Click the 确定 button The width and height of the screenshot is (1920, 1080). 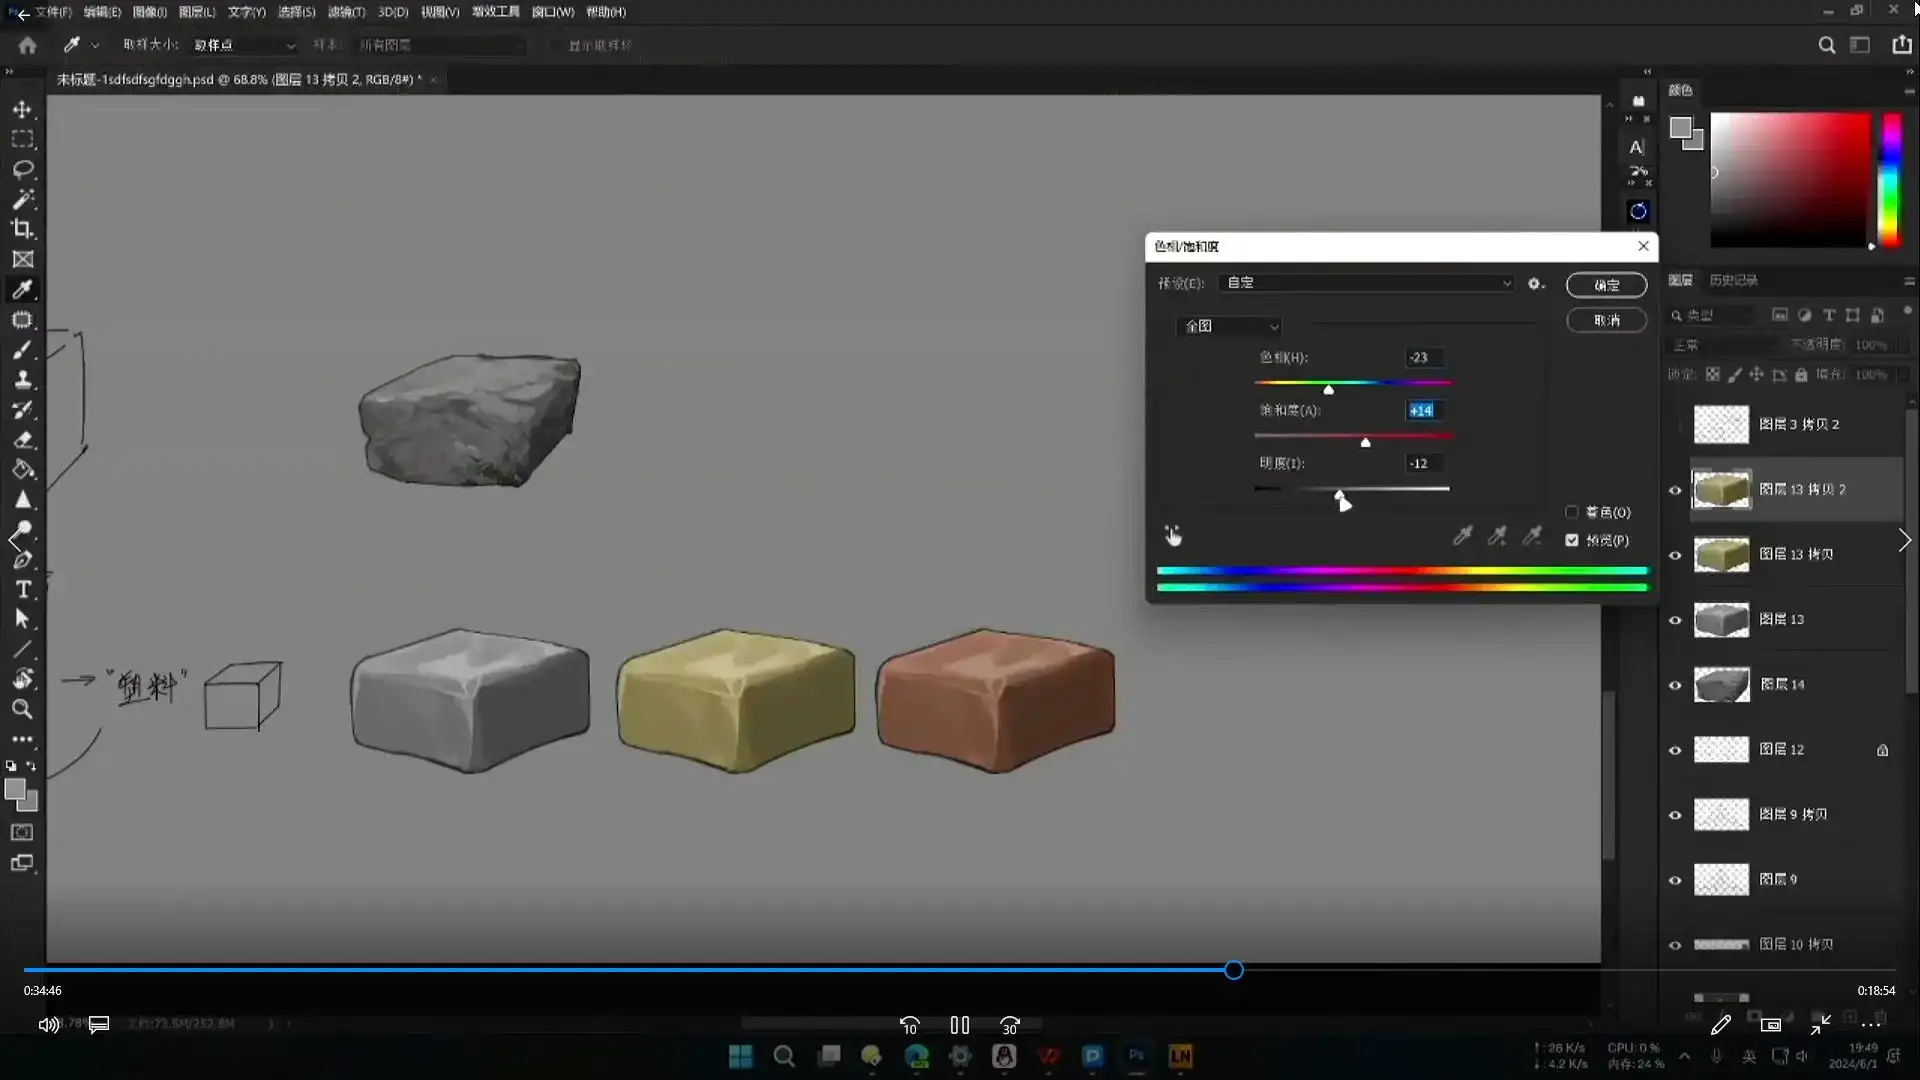tap(1606, 285)
